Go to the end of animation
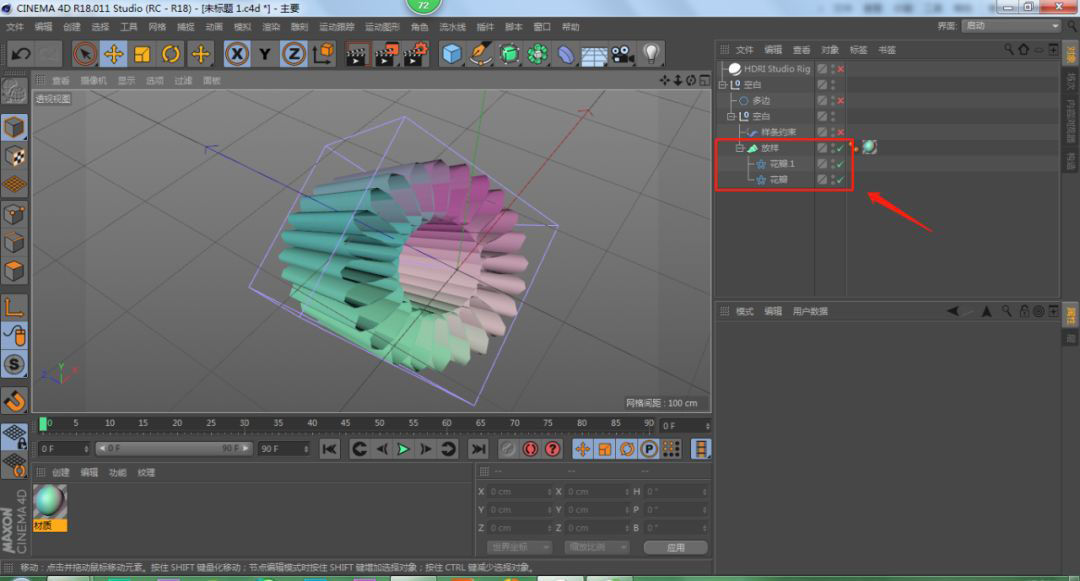The width and height of the screenshot is (1080, 581). (x=478, y=449)
